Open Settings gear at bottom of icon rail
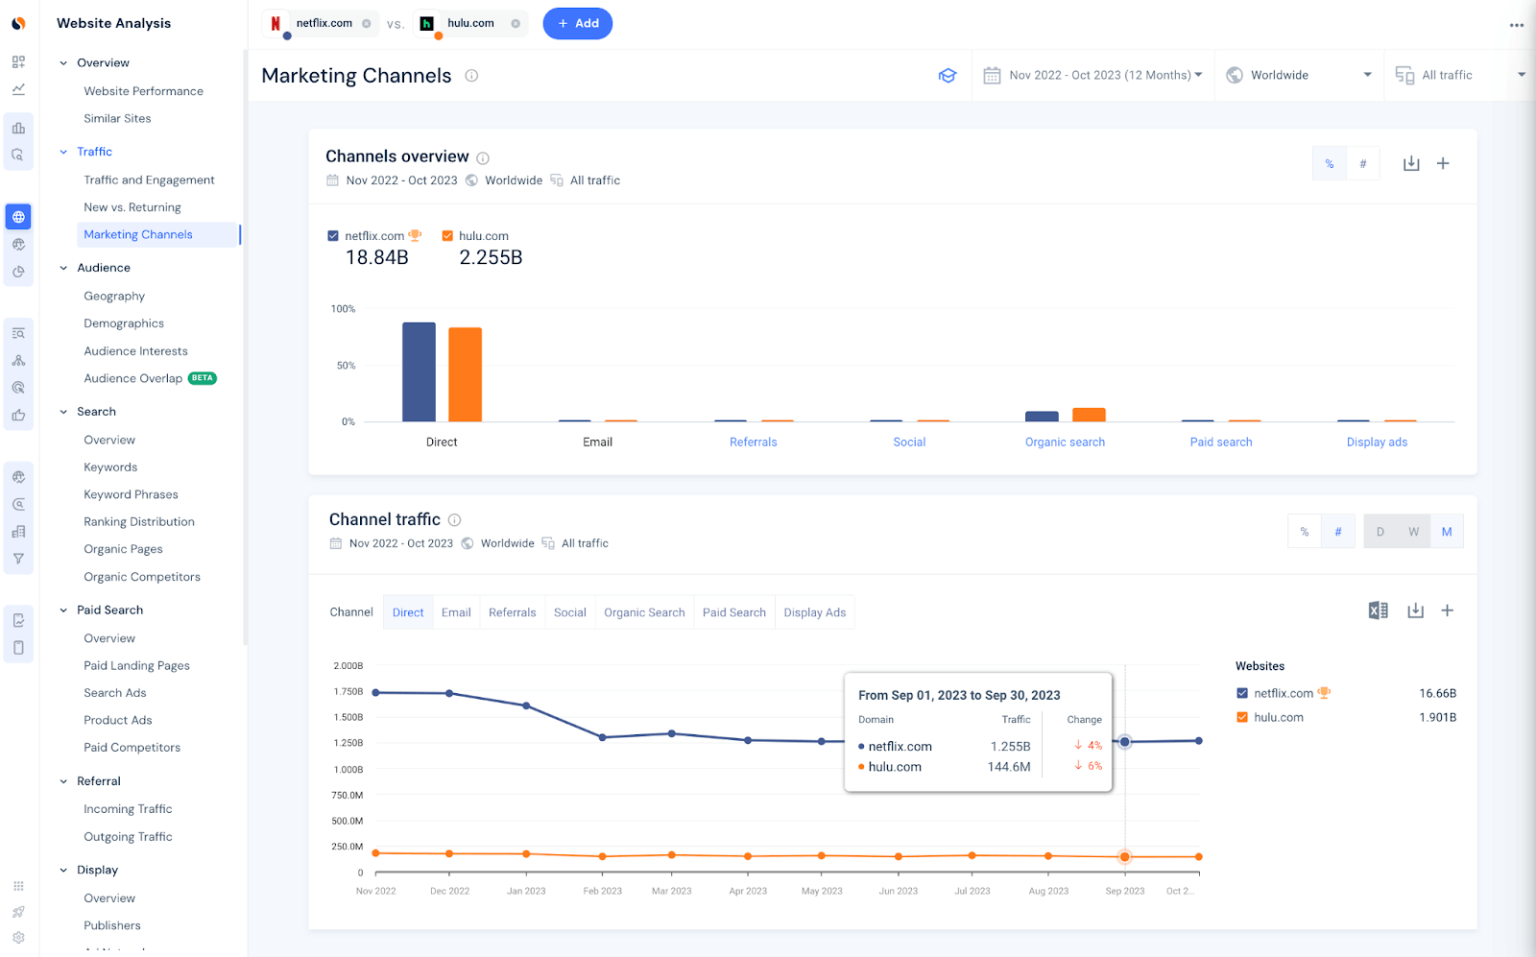 [x=18, y=938]
